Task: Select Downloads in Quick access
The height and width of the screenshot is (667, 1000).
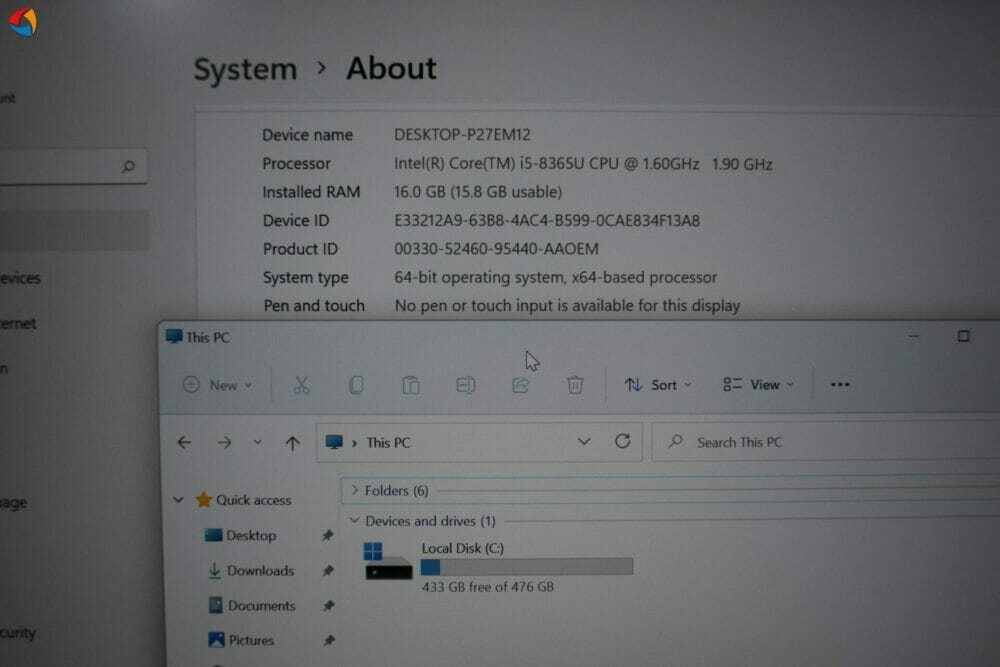Action: click(x=260, y=570)
